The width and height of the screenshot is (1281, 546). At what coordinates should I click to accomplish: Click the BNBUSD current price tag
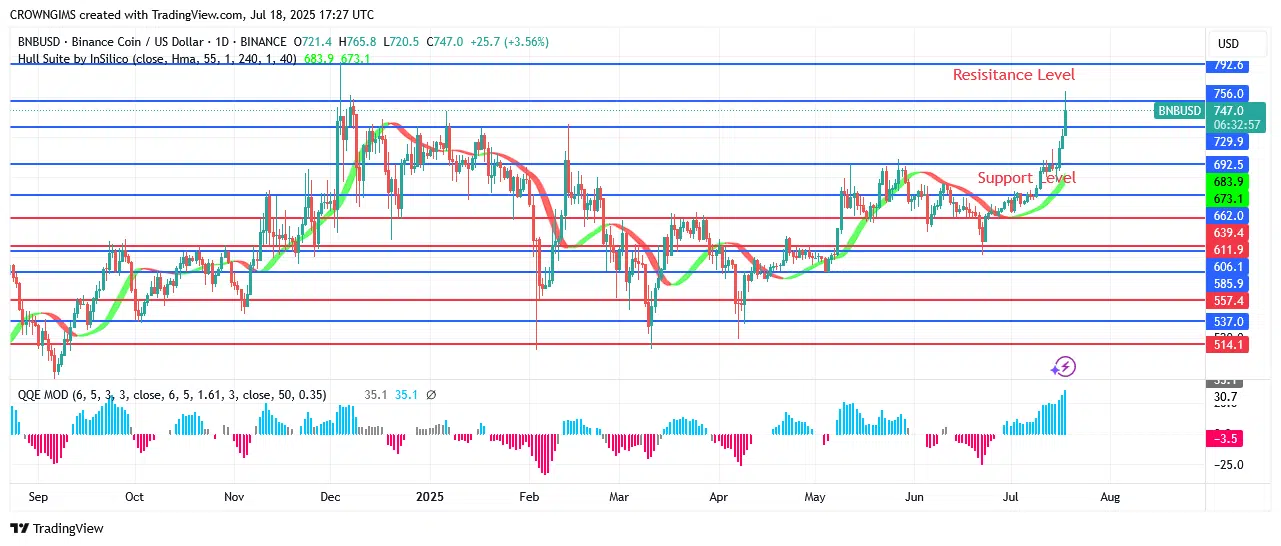coord(1177,110)
